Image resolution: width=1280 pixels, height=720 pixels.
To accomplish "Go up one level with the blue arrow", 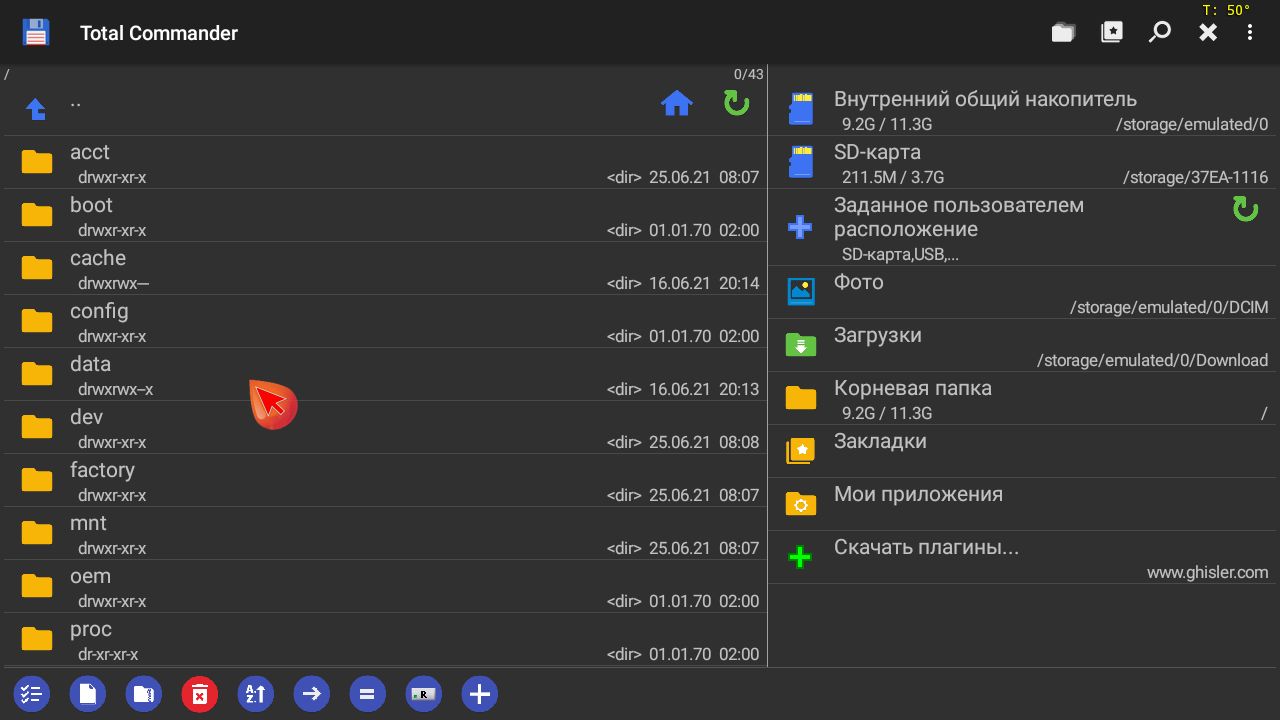I will (x=36, y=108).
